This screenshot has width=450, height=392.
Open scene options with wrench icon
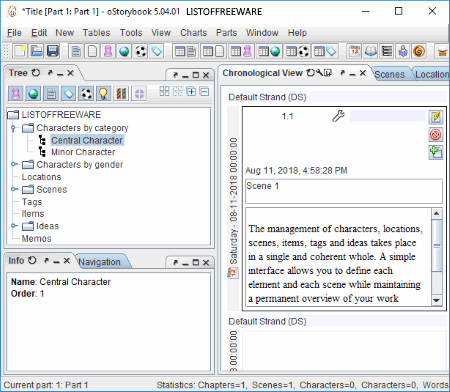338,116
